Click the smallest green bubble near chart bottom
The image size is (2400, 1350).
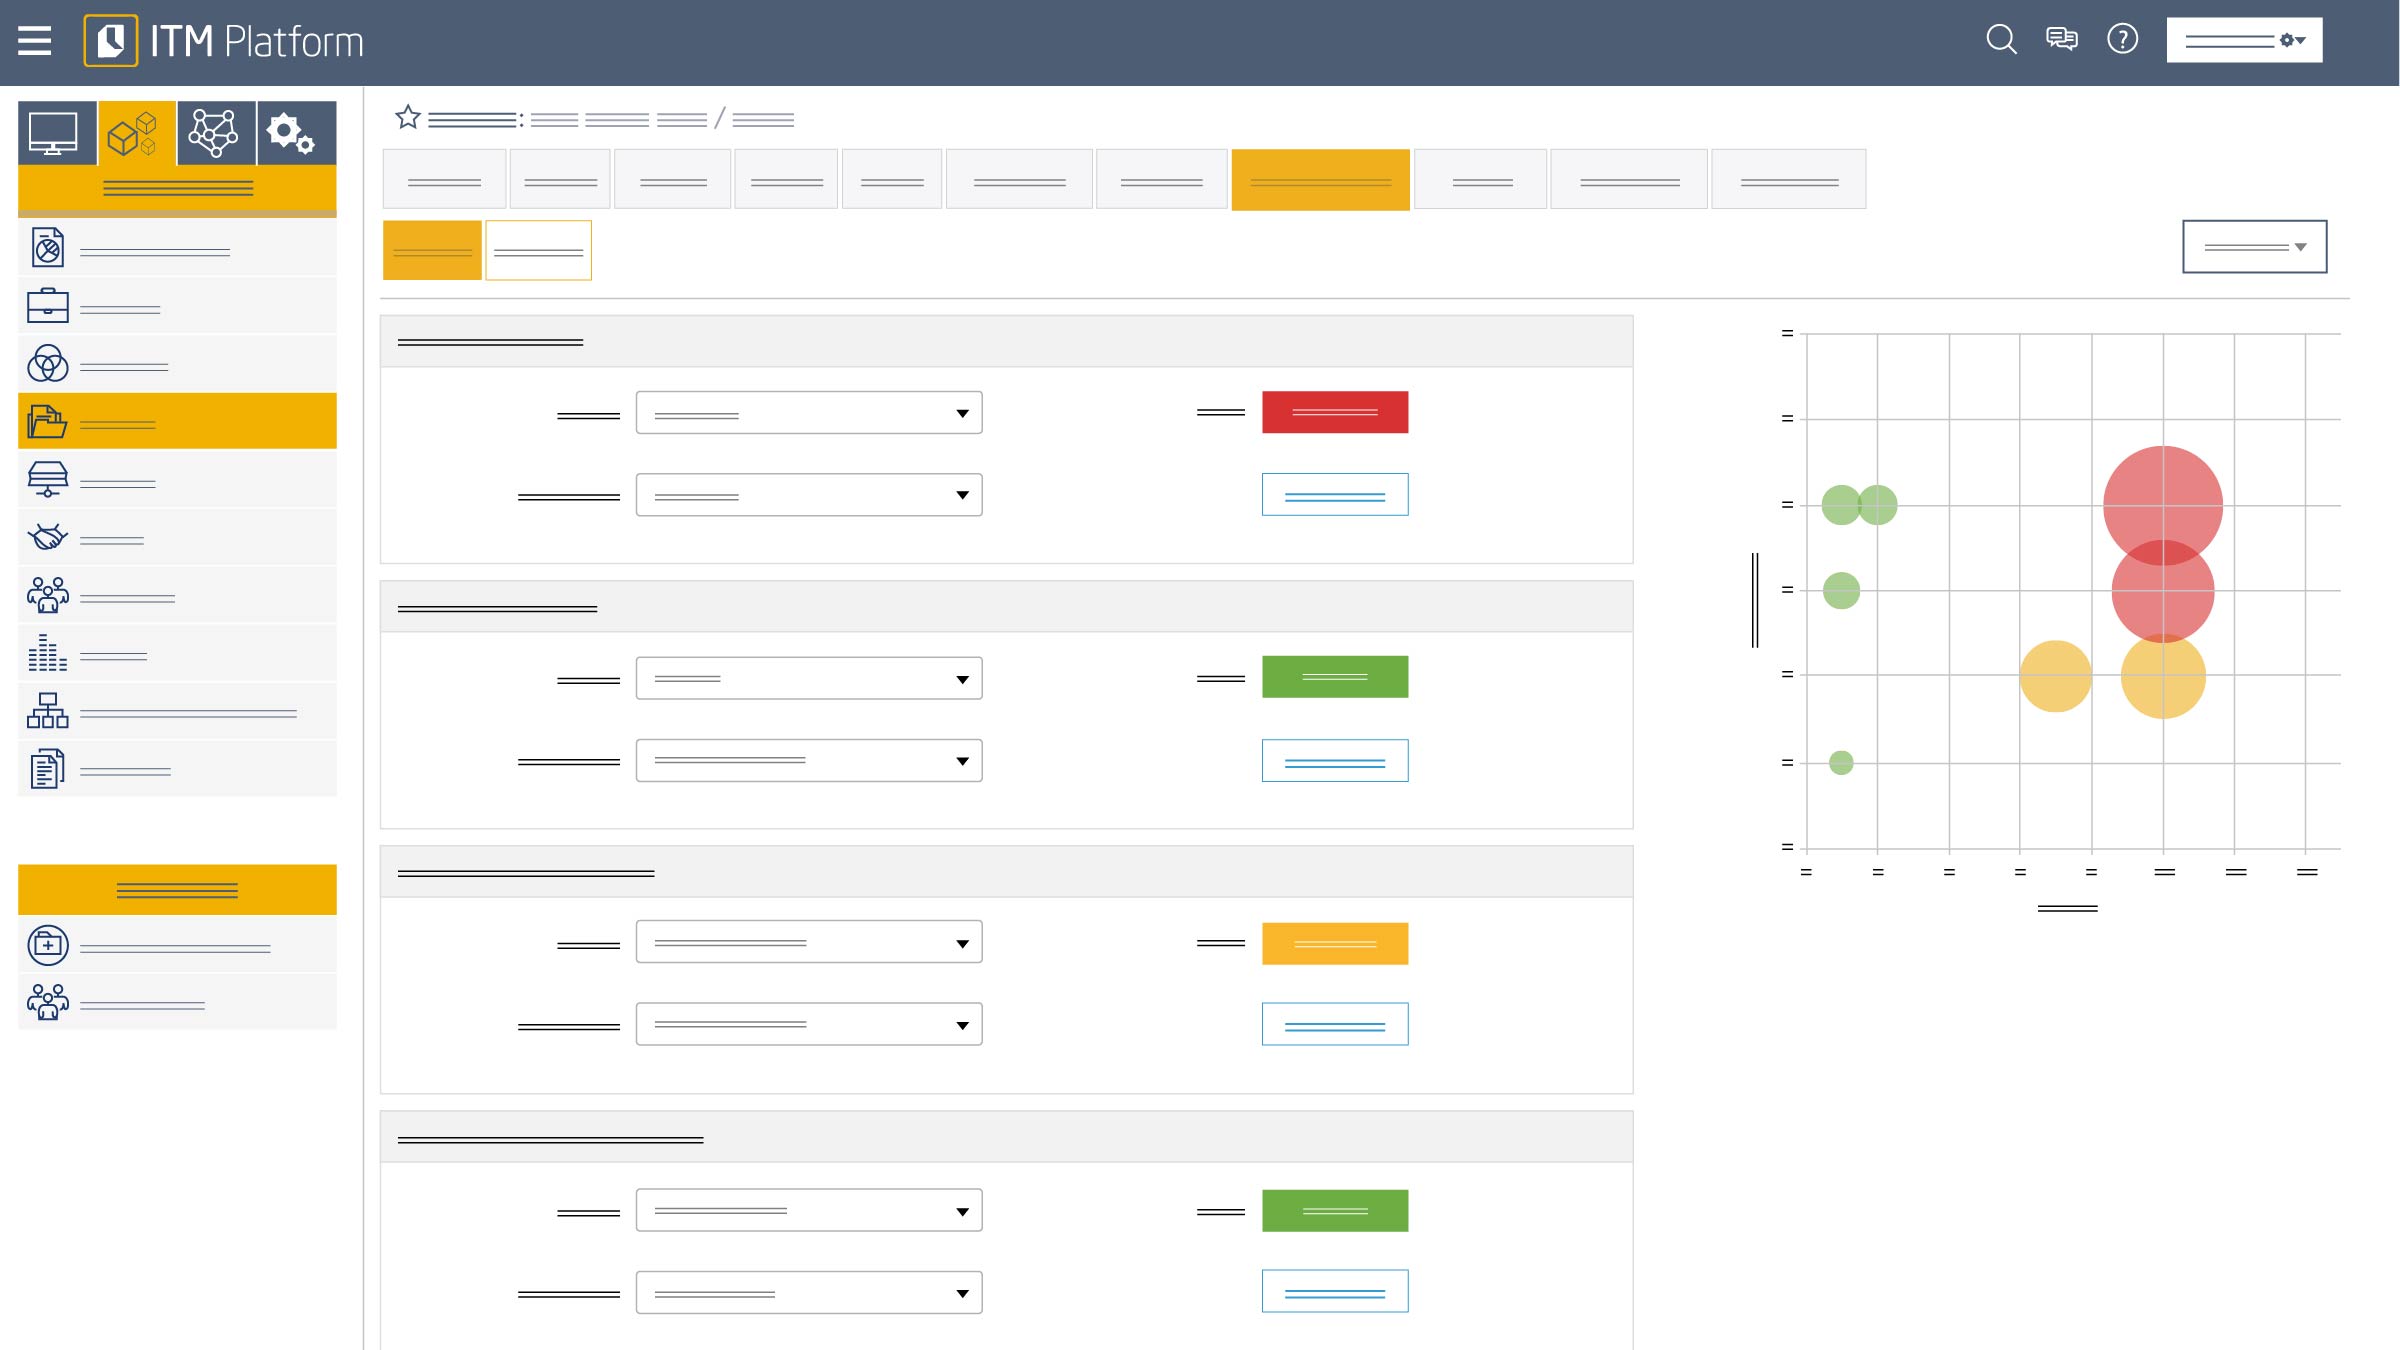1841,763
